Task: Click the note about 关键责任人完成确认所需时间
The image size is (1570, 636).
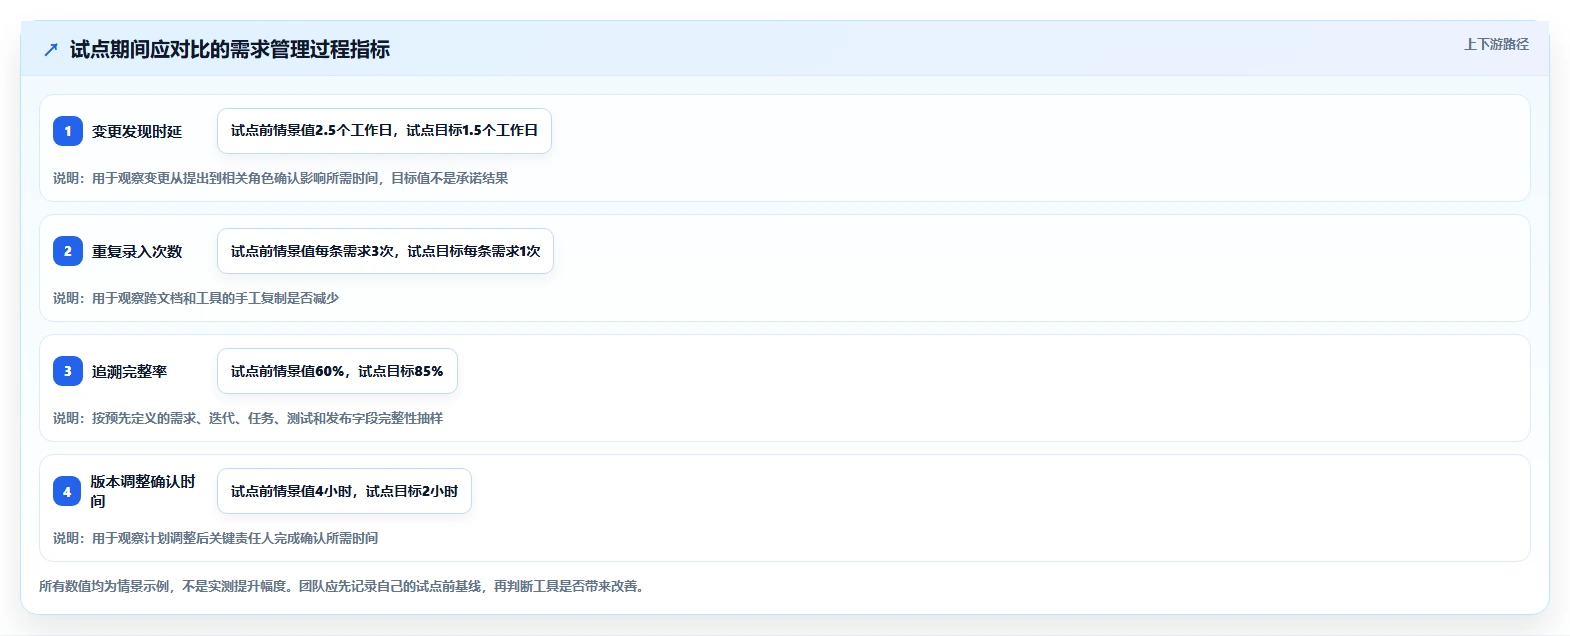Action: pos(215,538)
